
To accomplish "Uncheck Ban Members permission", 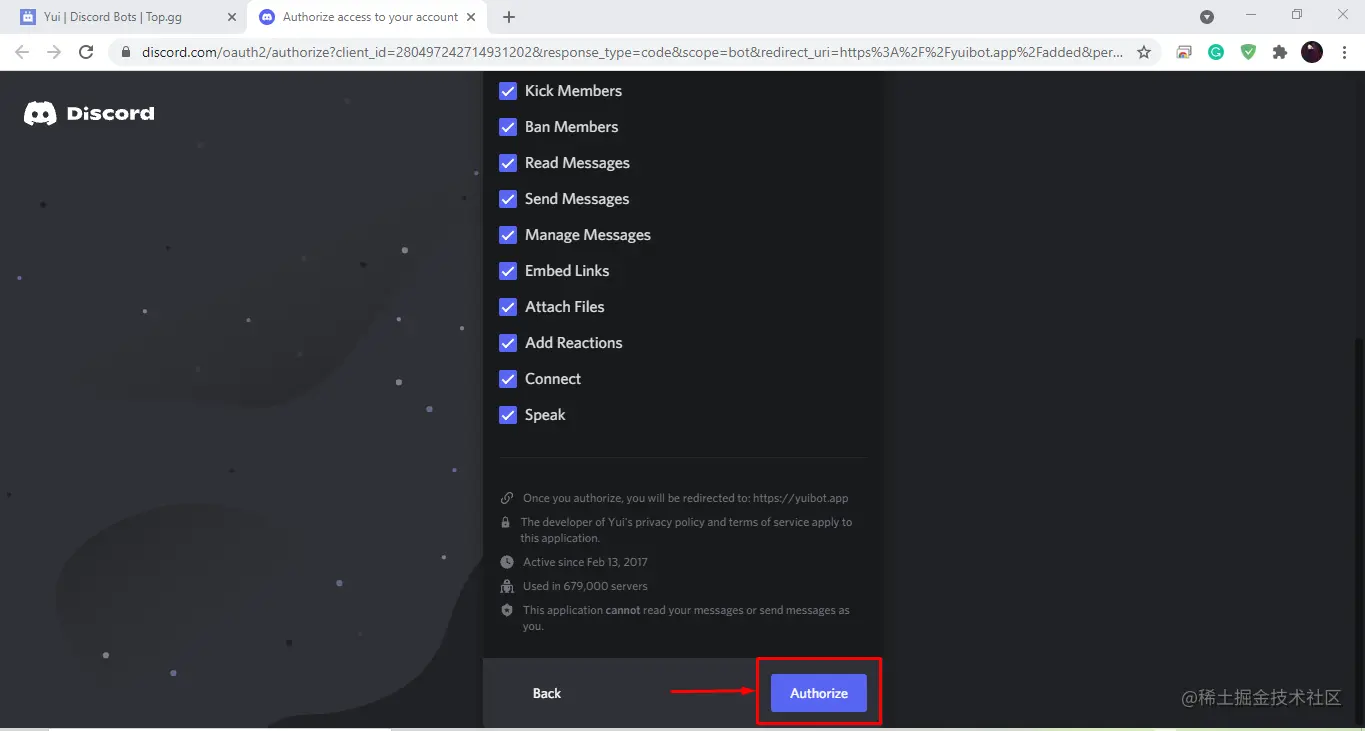I will 508,127.
